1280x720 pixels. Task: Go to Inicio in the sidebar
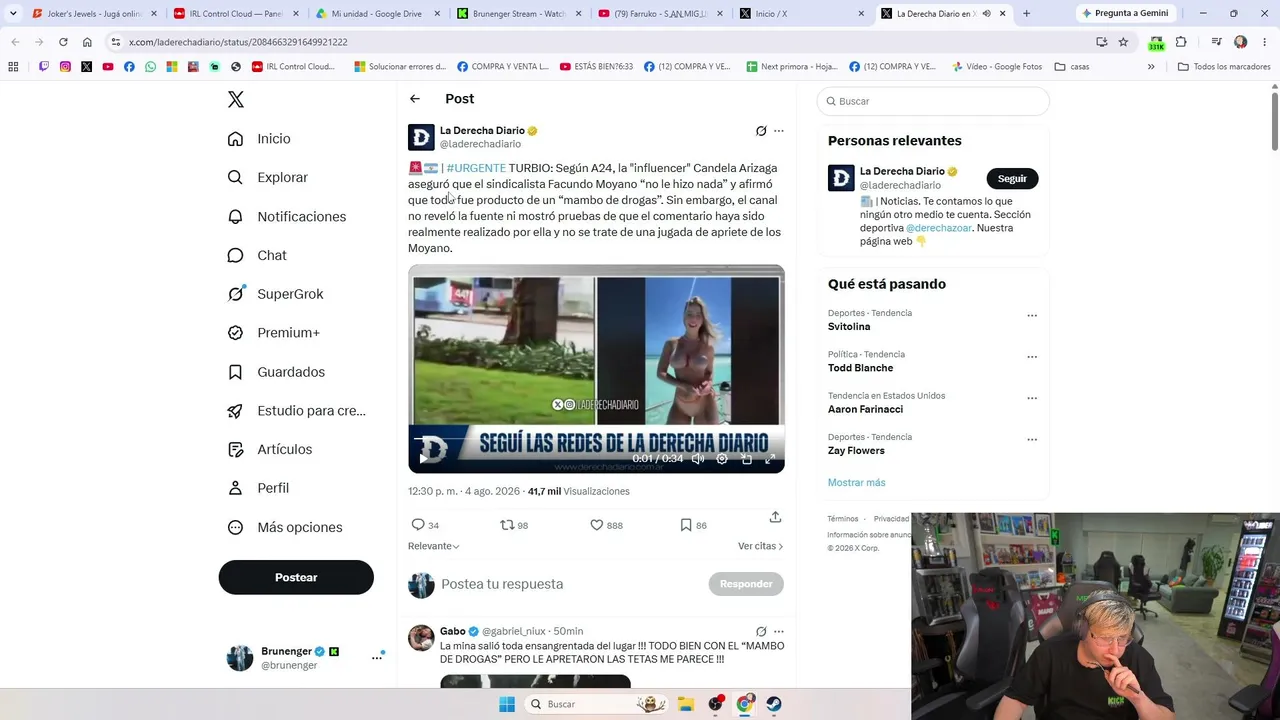click(259, 139)
